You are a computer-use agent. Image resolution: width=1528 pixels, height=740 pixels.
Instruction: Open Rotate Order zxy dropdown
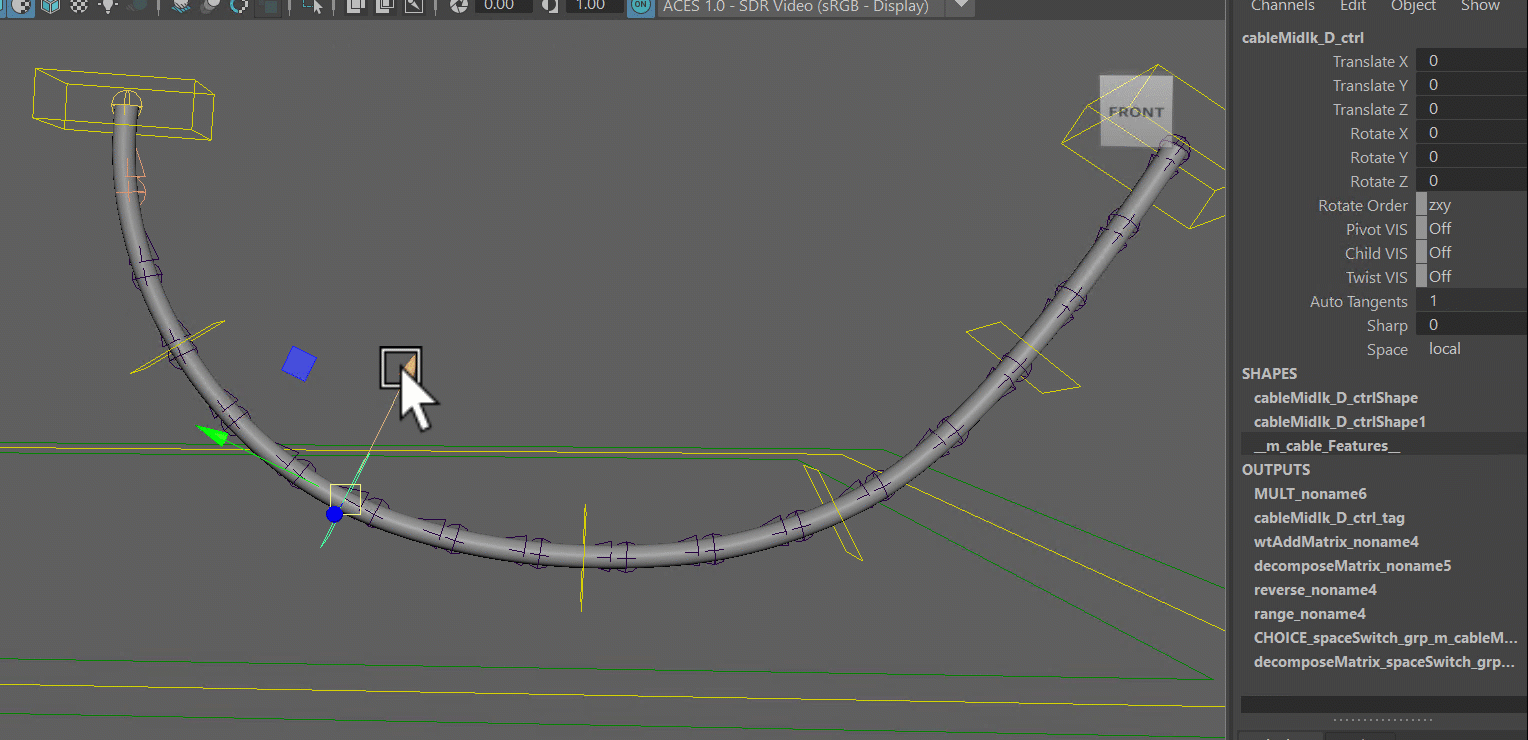[x=1472, y=205]
